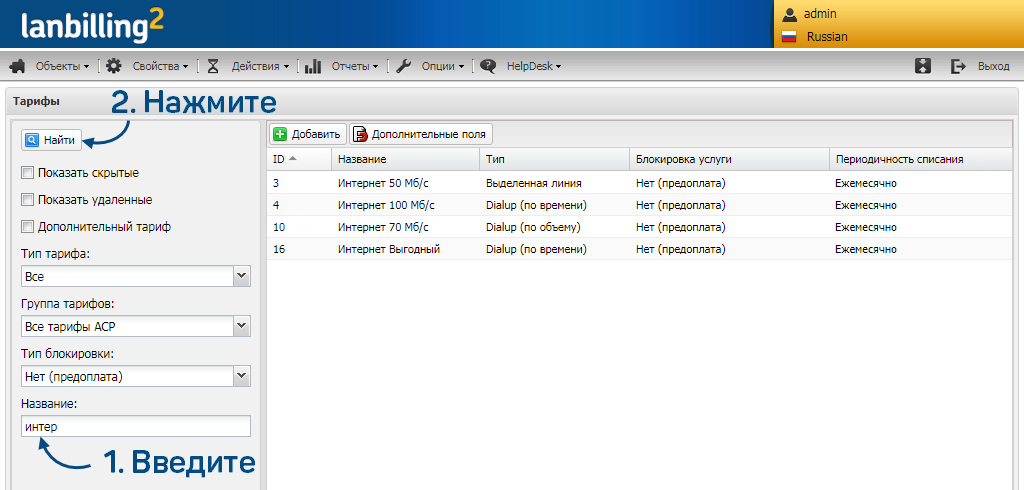Open the Свойства menu
This screenshot has height=490, width=1024.
pyautogui.click(x=161, y=66)
